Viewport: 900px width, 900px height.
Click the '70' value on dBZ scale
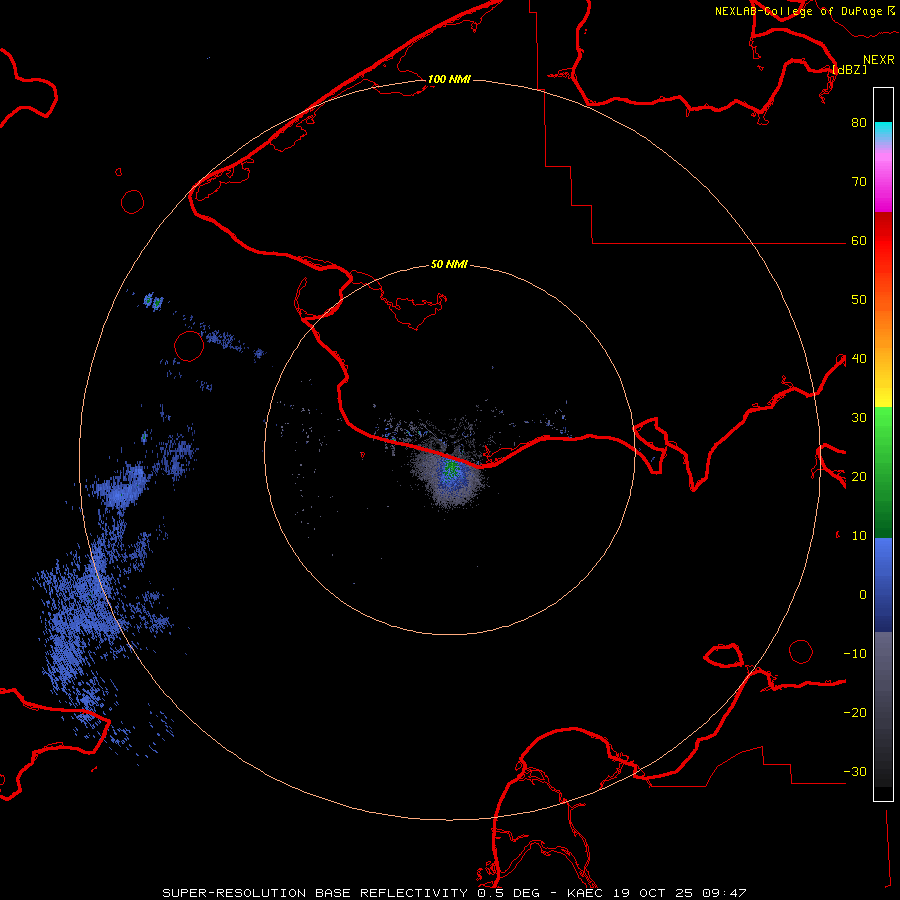click(859, 182)
